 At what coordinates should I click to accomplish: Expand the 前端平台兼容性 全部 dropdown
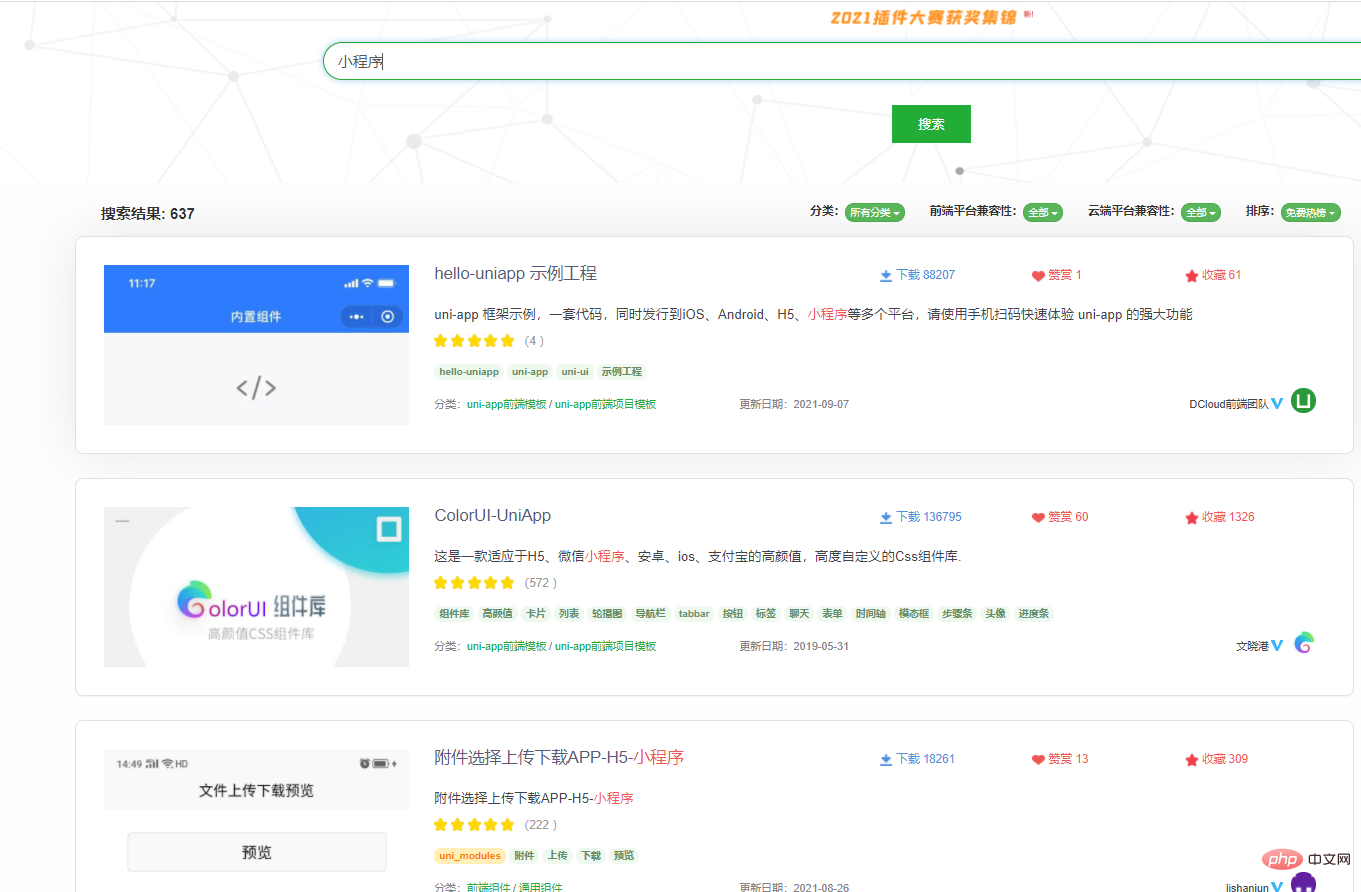click(1042, 213)
